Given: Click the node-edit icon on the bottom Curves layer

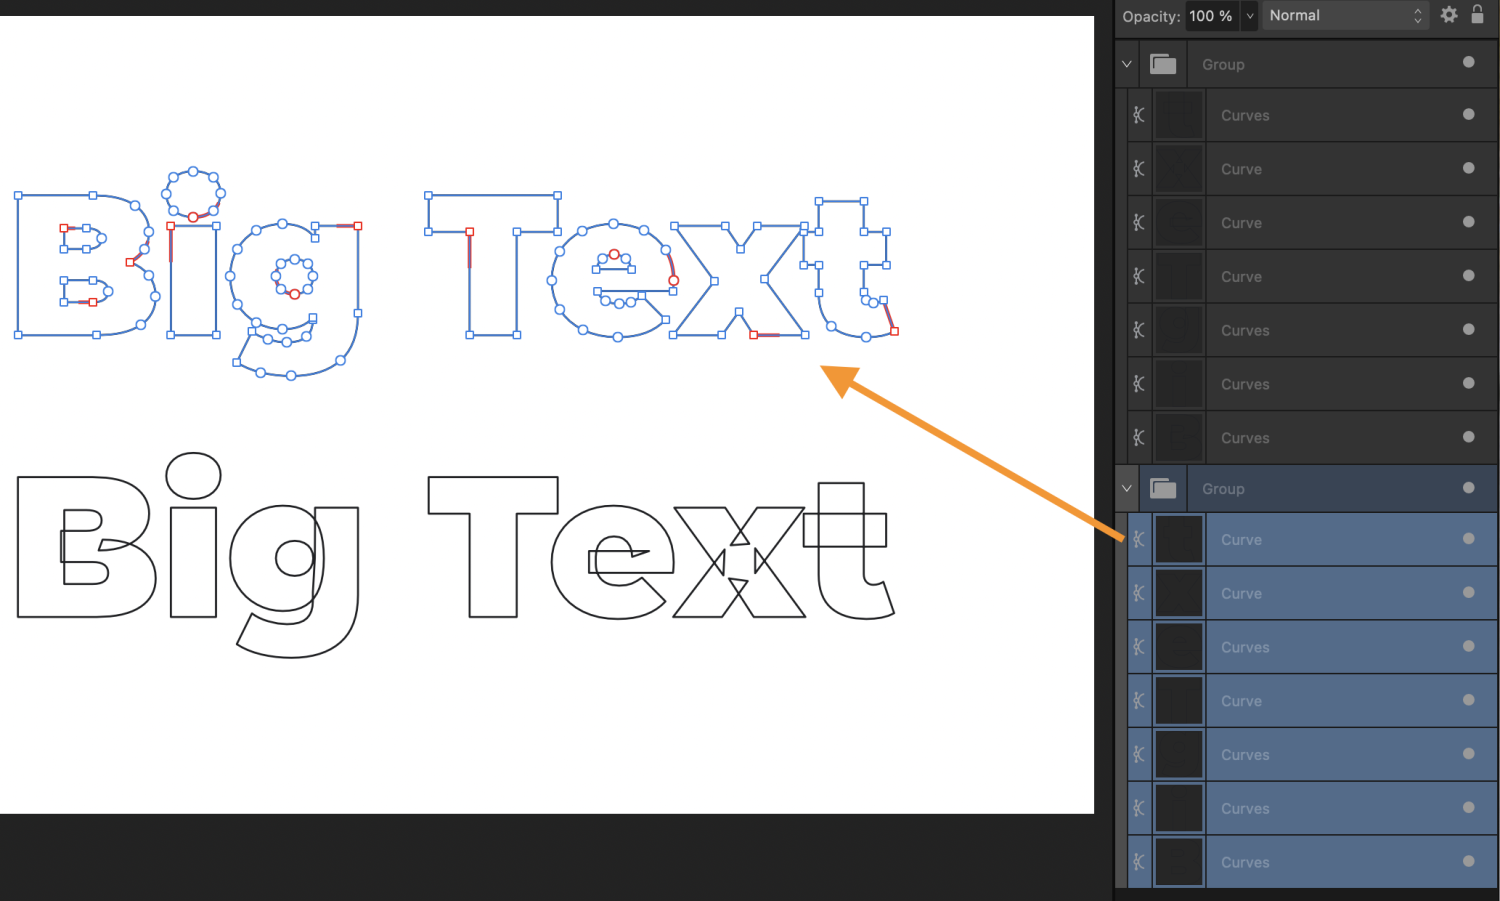Looking at the screenshot, I should pos(1138,862).
